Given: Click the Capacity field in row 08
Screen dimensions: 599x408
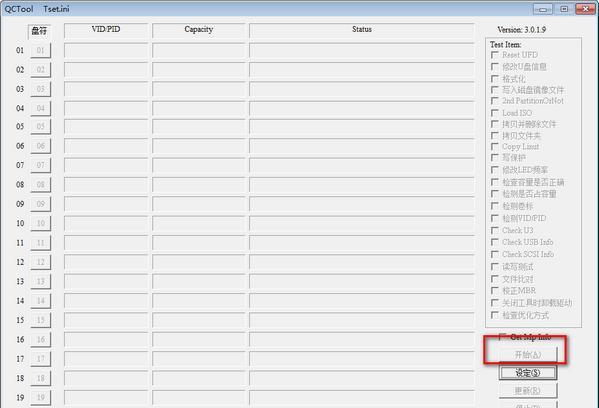Looking at the screenshot, I should pos(198,185).
